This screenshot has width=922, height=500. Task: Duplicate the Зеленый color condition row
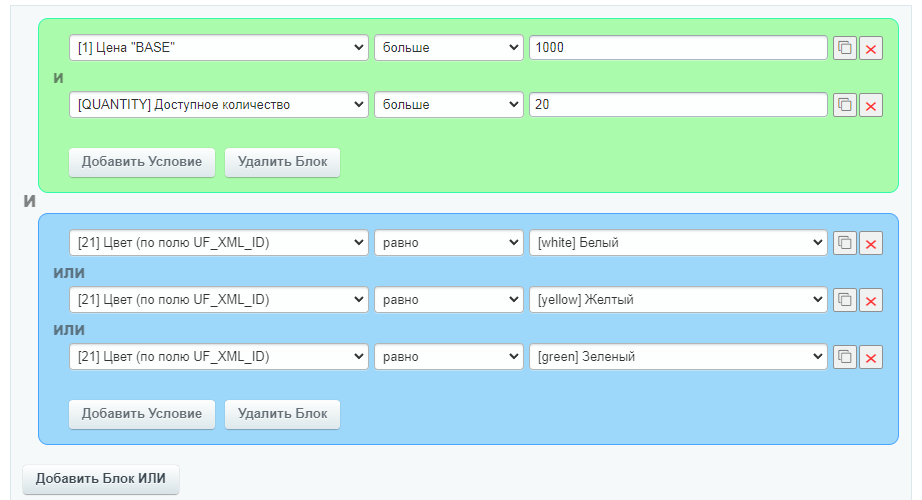(x=845, y=357)
